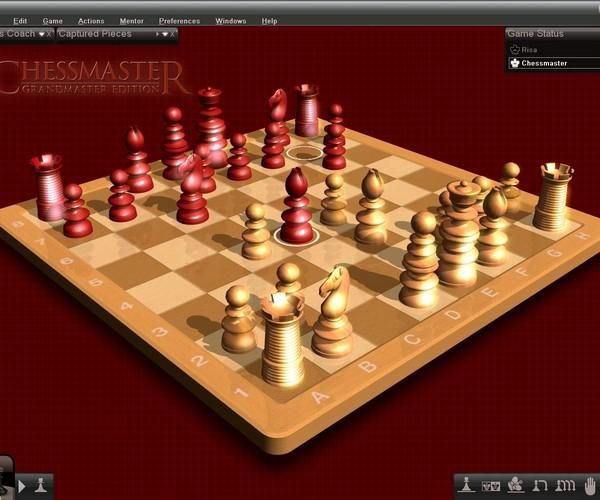Click the play arrow in bottom-left bar
Screen dimensions: 600x500
point(22,486)
